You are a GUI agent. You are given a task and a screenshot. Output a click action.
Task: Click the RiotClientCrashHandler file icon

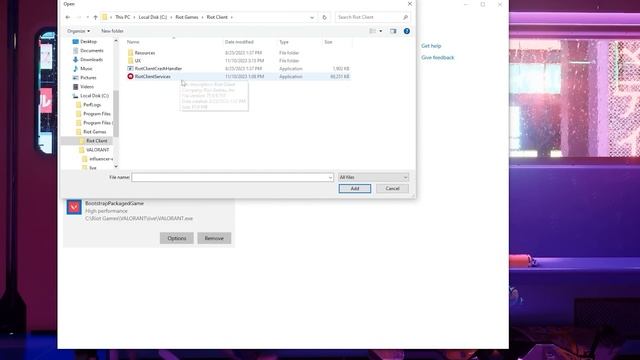coord(130,69)
